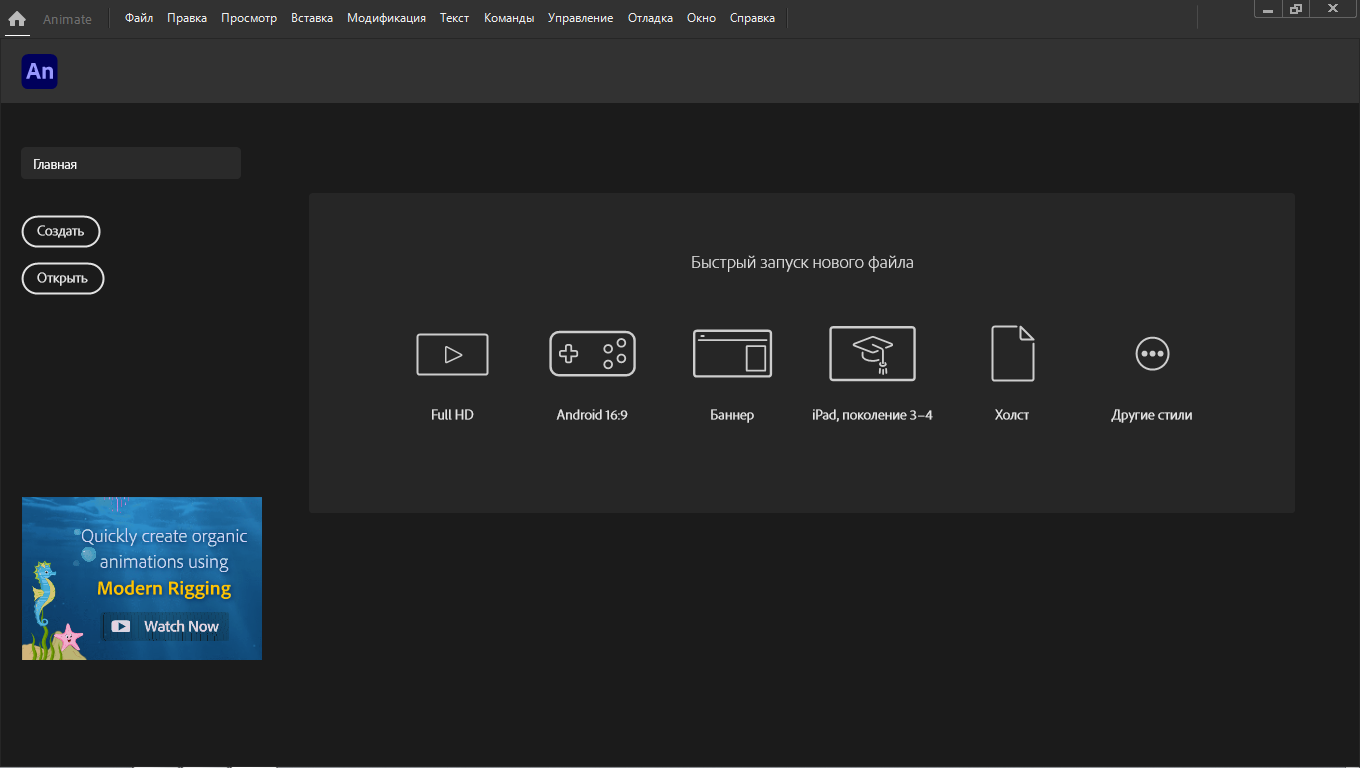The width and height of the screenshot is (1360, 768).
Task: Click Watch Now on Modern Rigging banner
Action: click(x=165, y=626)
